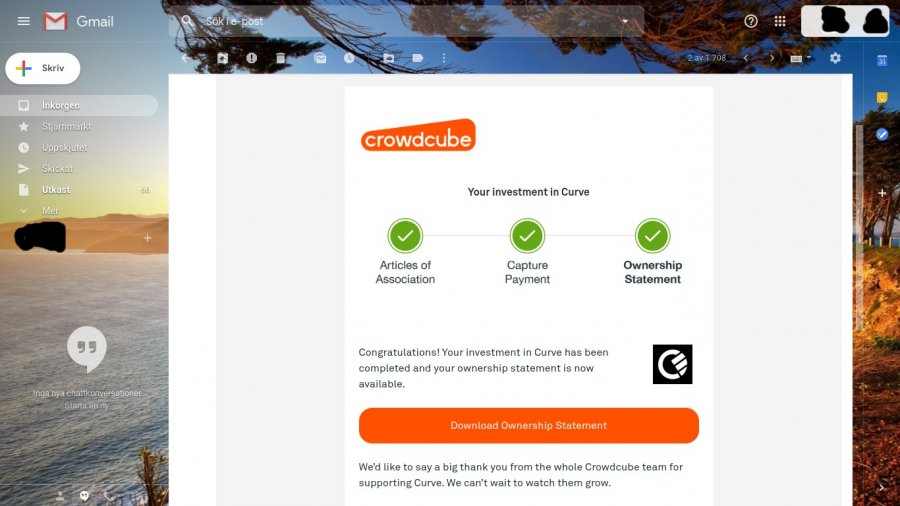Open Settings gear icon
This screenshot has width=900, height=506.
click(x=835, y=58)
